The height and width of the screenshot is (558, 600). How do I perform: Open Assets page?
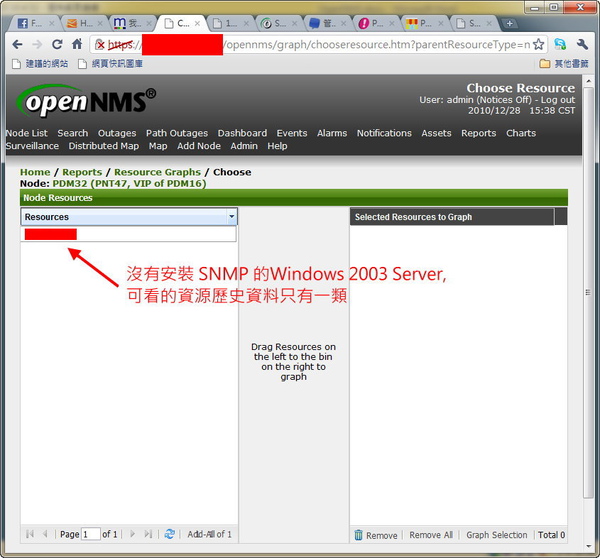[x=436, y=133]
